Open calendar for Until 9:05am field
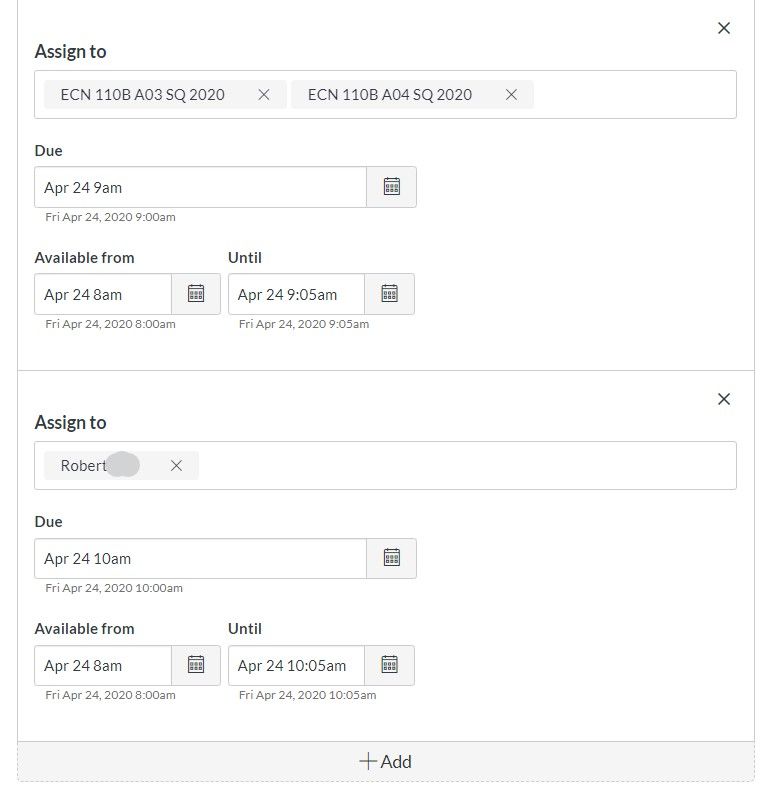The width and height of the screenshot is (768, 798). [390, 294]
